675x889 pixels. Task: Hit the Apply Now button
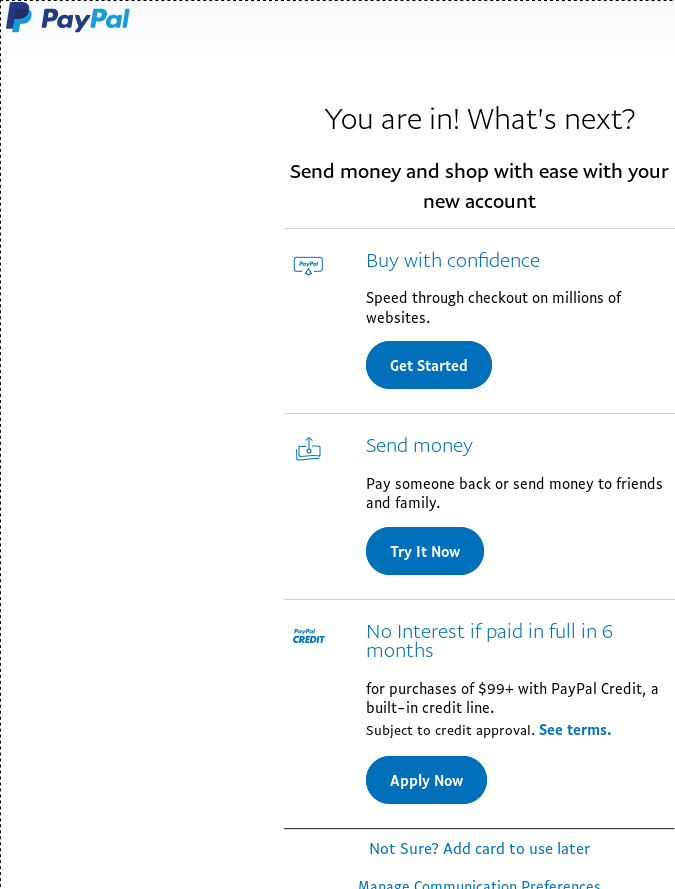[426, 780]
